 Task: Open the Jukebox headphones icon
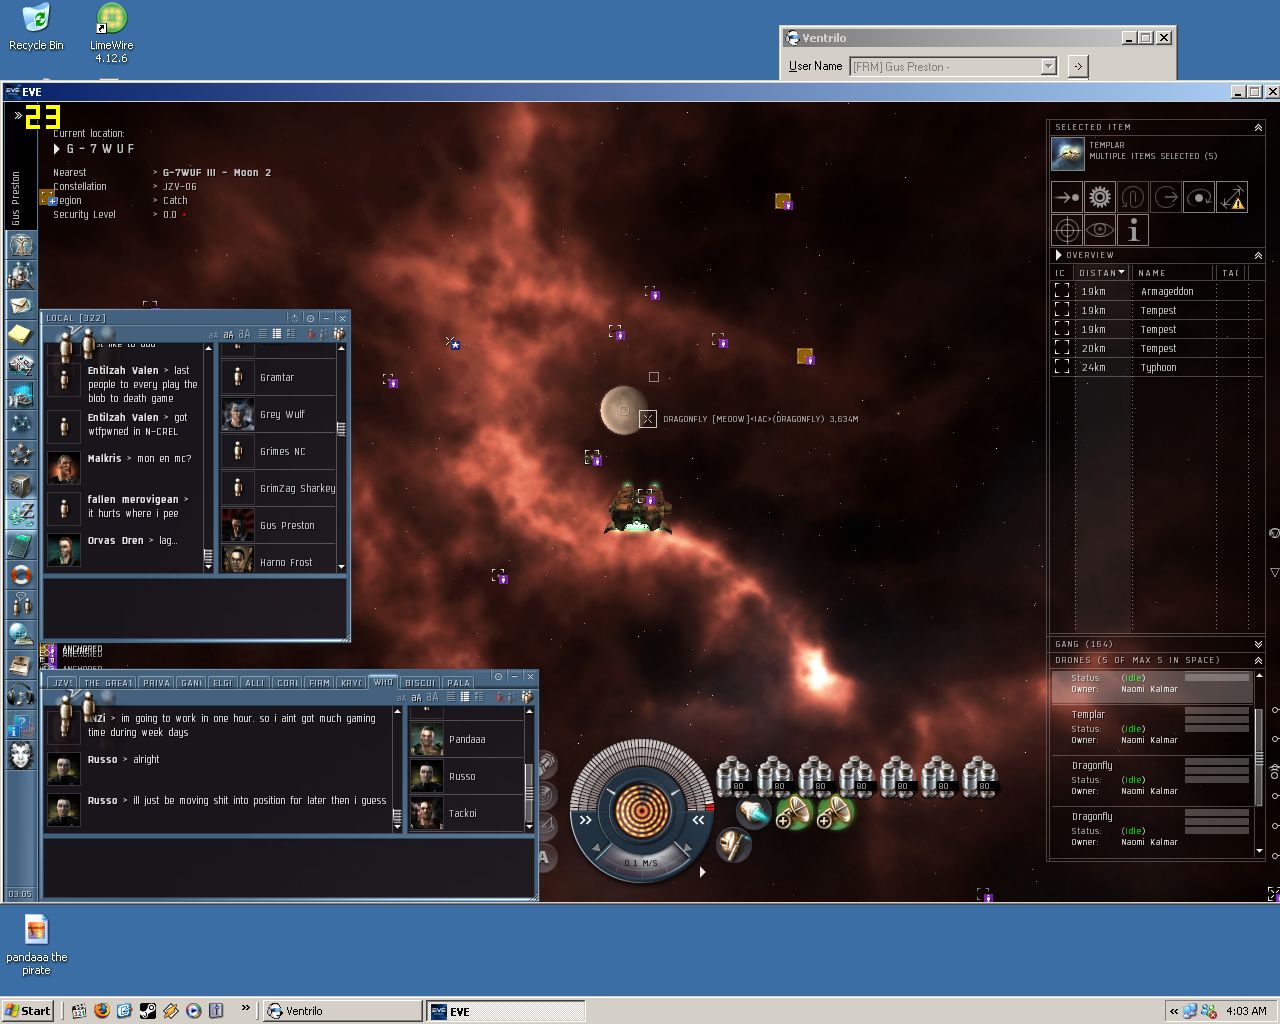pyautogui.click(x=21, y=695)
